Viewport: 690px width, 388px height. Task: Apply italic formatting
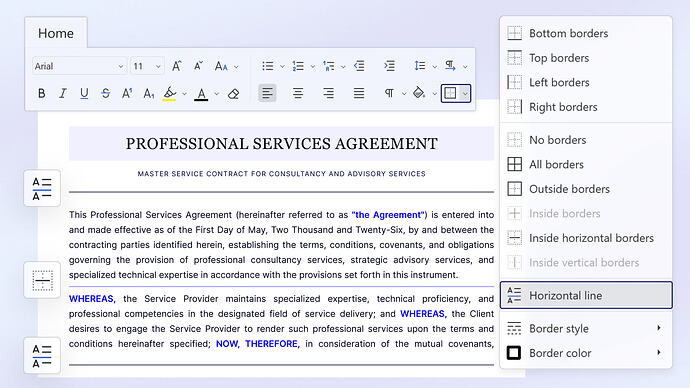tap(63, 93)
